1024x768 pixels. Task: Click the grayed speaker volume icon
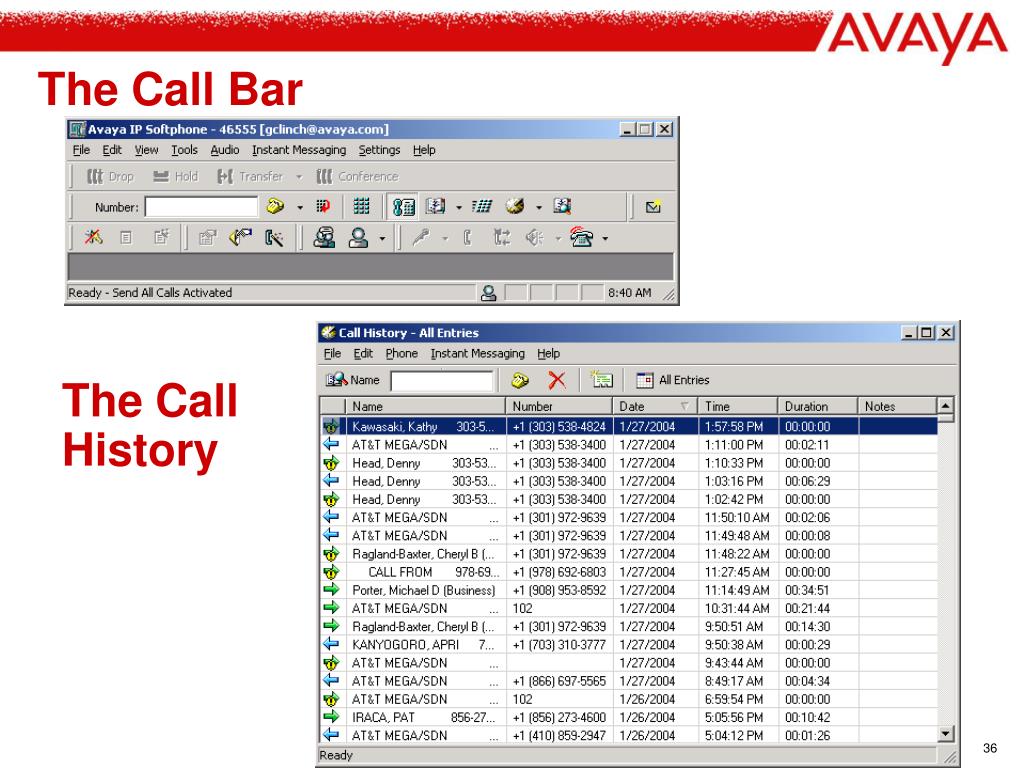click(x=535, y=238)
